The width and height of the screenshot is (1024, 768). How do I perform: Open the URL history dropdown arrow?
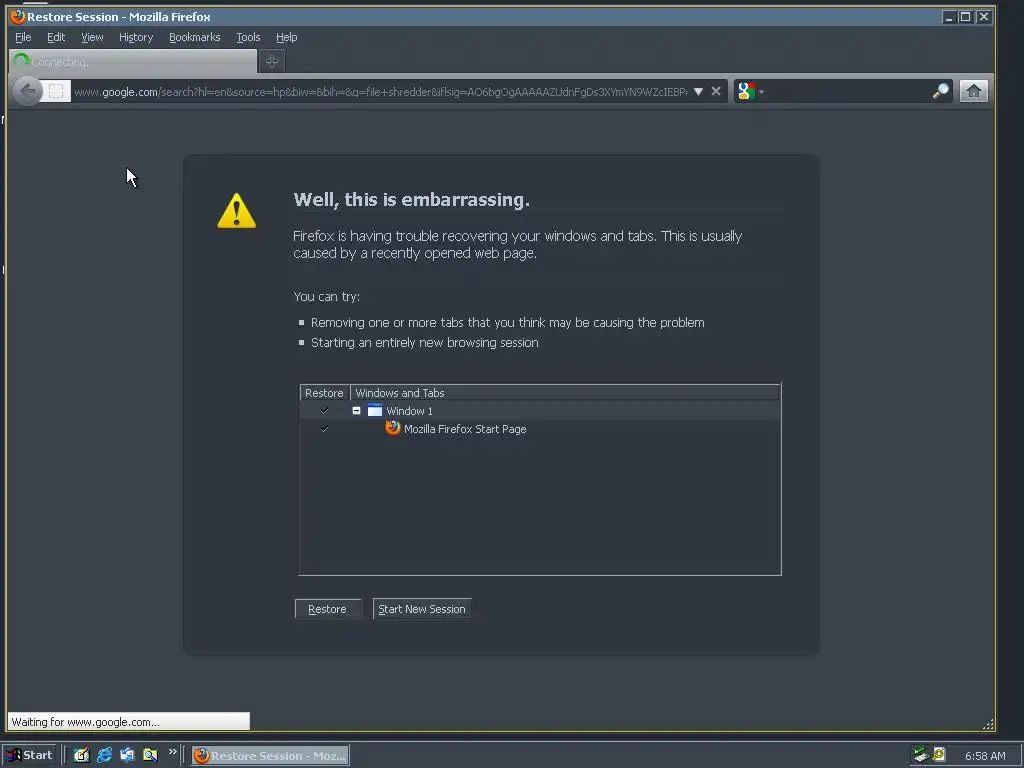tap(698, 91)
